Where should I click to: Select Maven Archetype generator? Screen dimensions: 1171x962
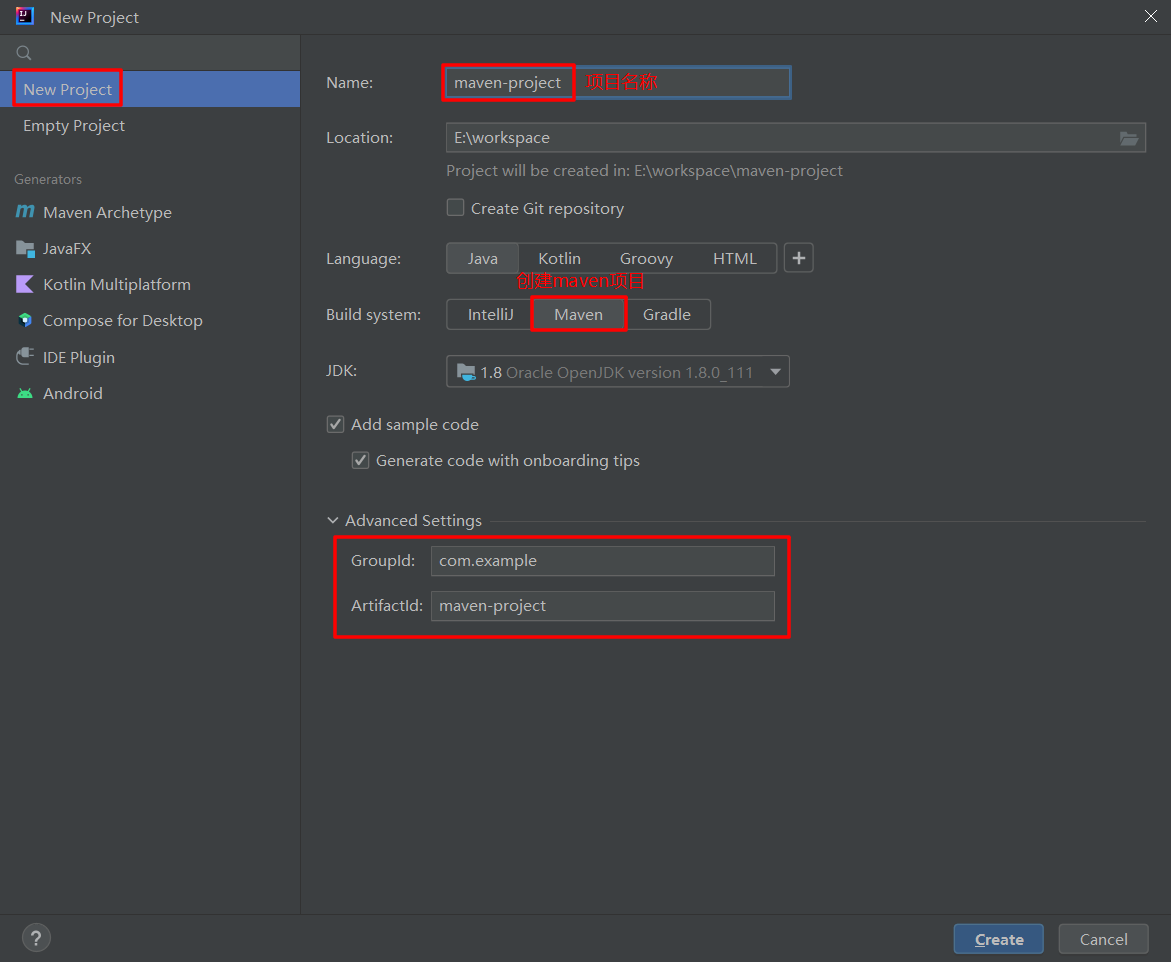(150, 212)
